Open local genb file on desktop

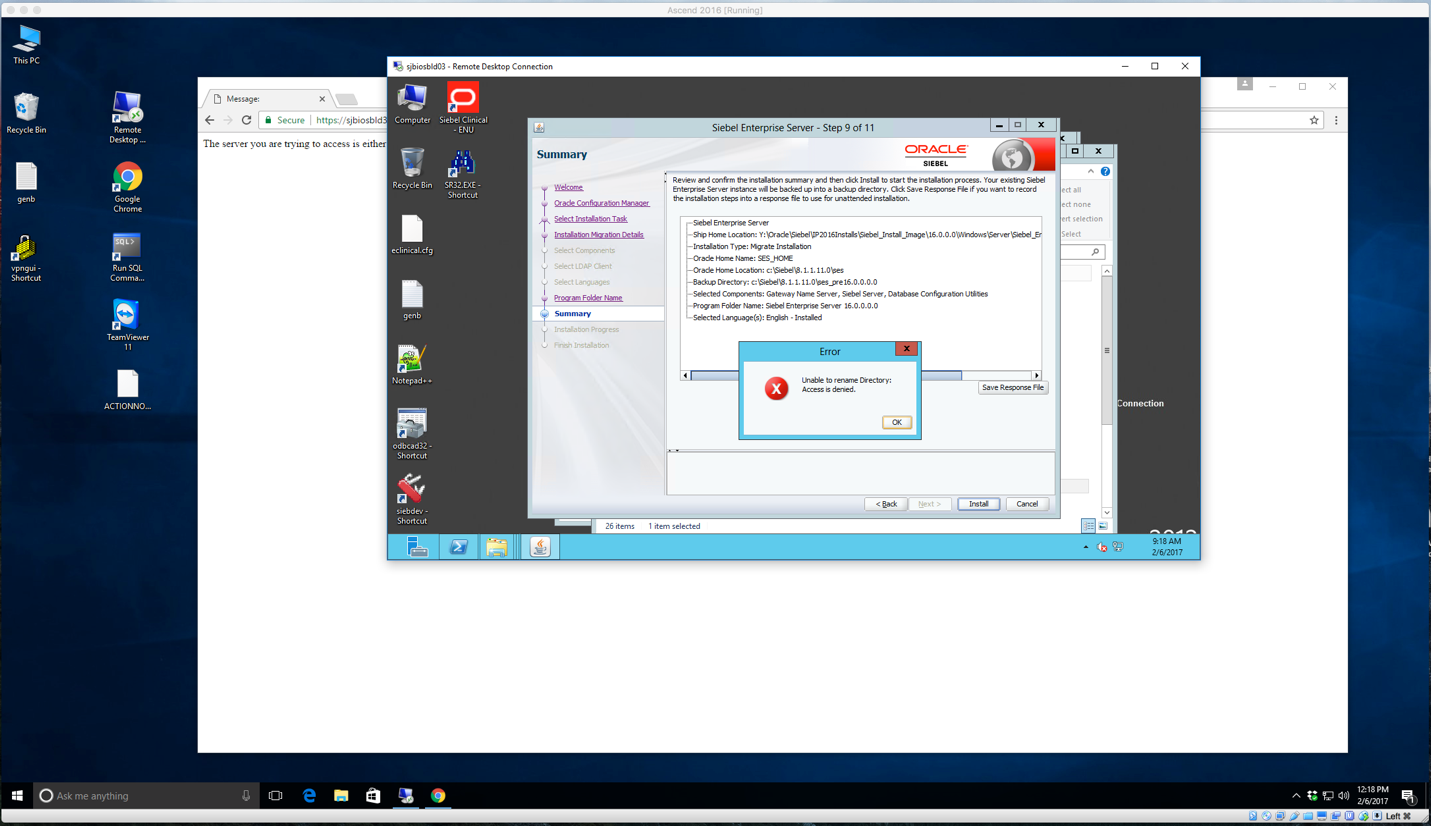pyautogui.click(x=26, y=183)
